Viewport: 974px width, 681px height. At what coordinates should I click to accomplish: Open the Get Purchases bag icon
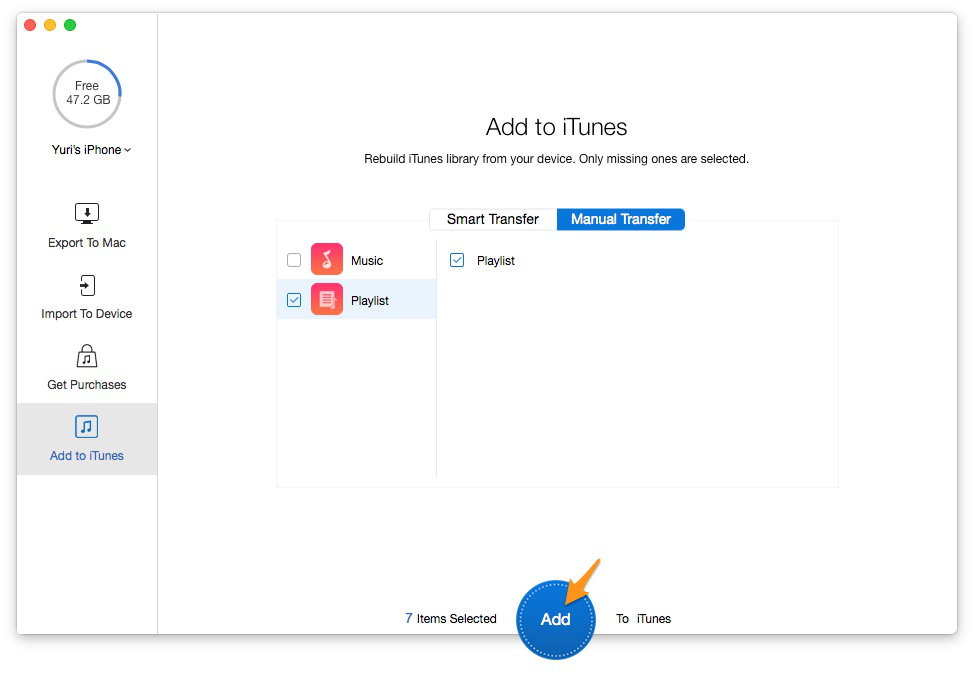pyautogui.click(x=87, y=357)
